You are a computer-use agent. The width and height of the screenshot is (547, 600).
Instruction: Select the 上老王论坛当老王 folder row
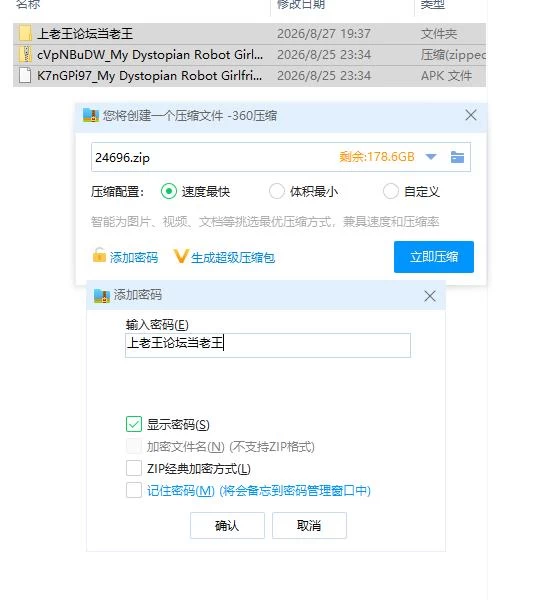tap(249, 34)
